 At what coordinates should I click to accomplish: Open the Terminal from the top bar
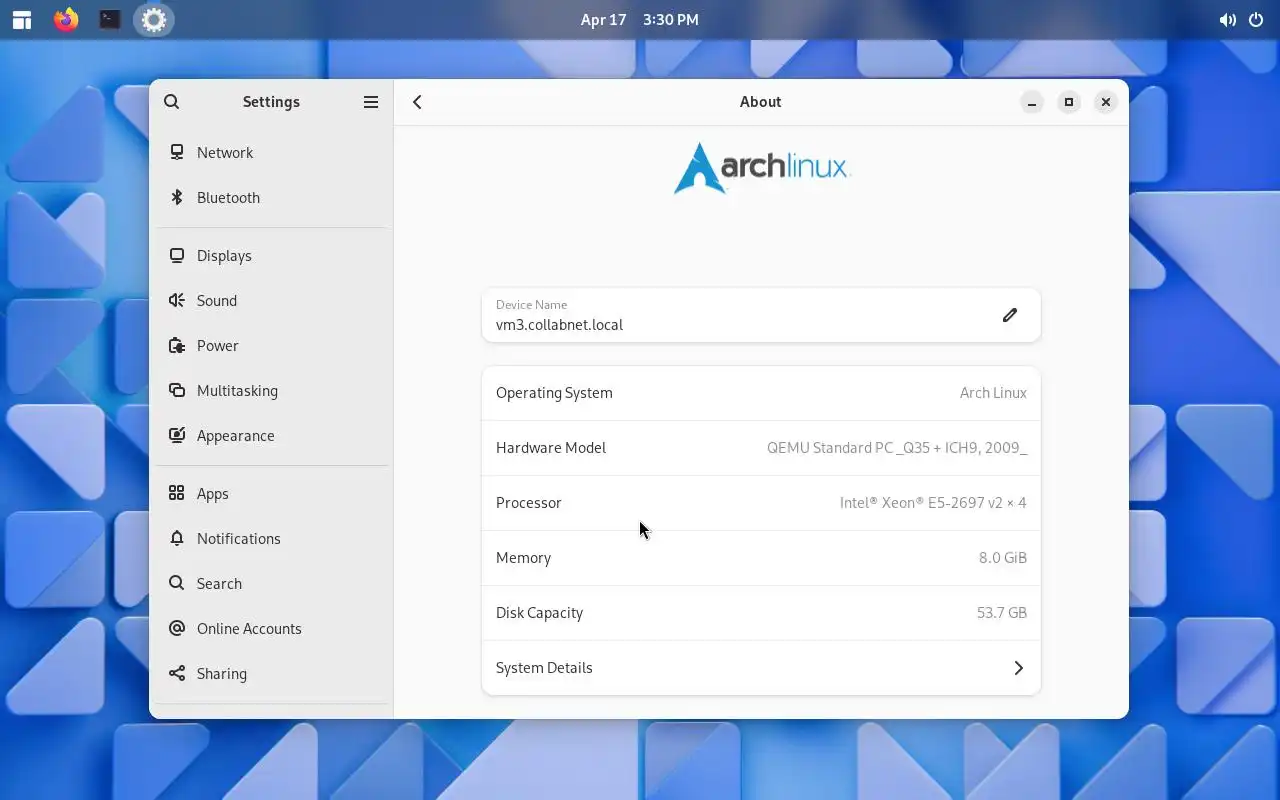pyautogui.click(x=110, y=20)
